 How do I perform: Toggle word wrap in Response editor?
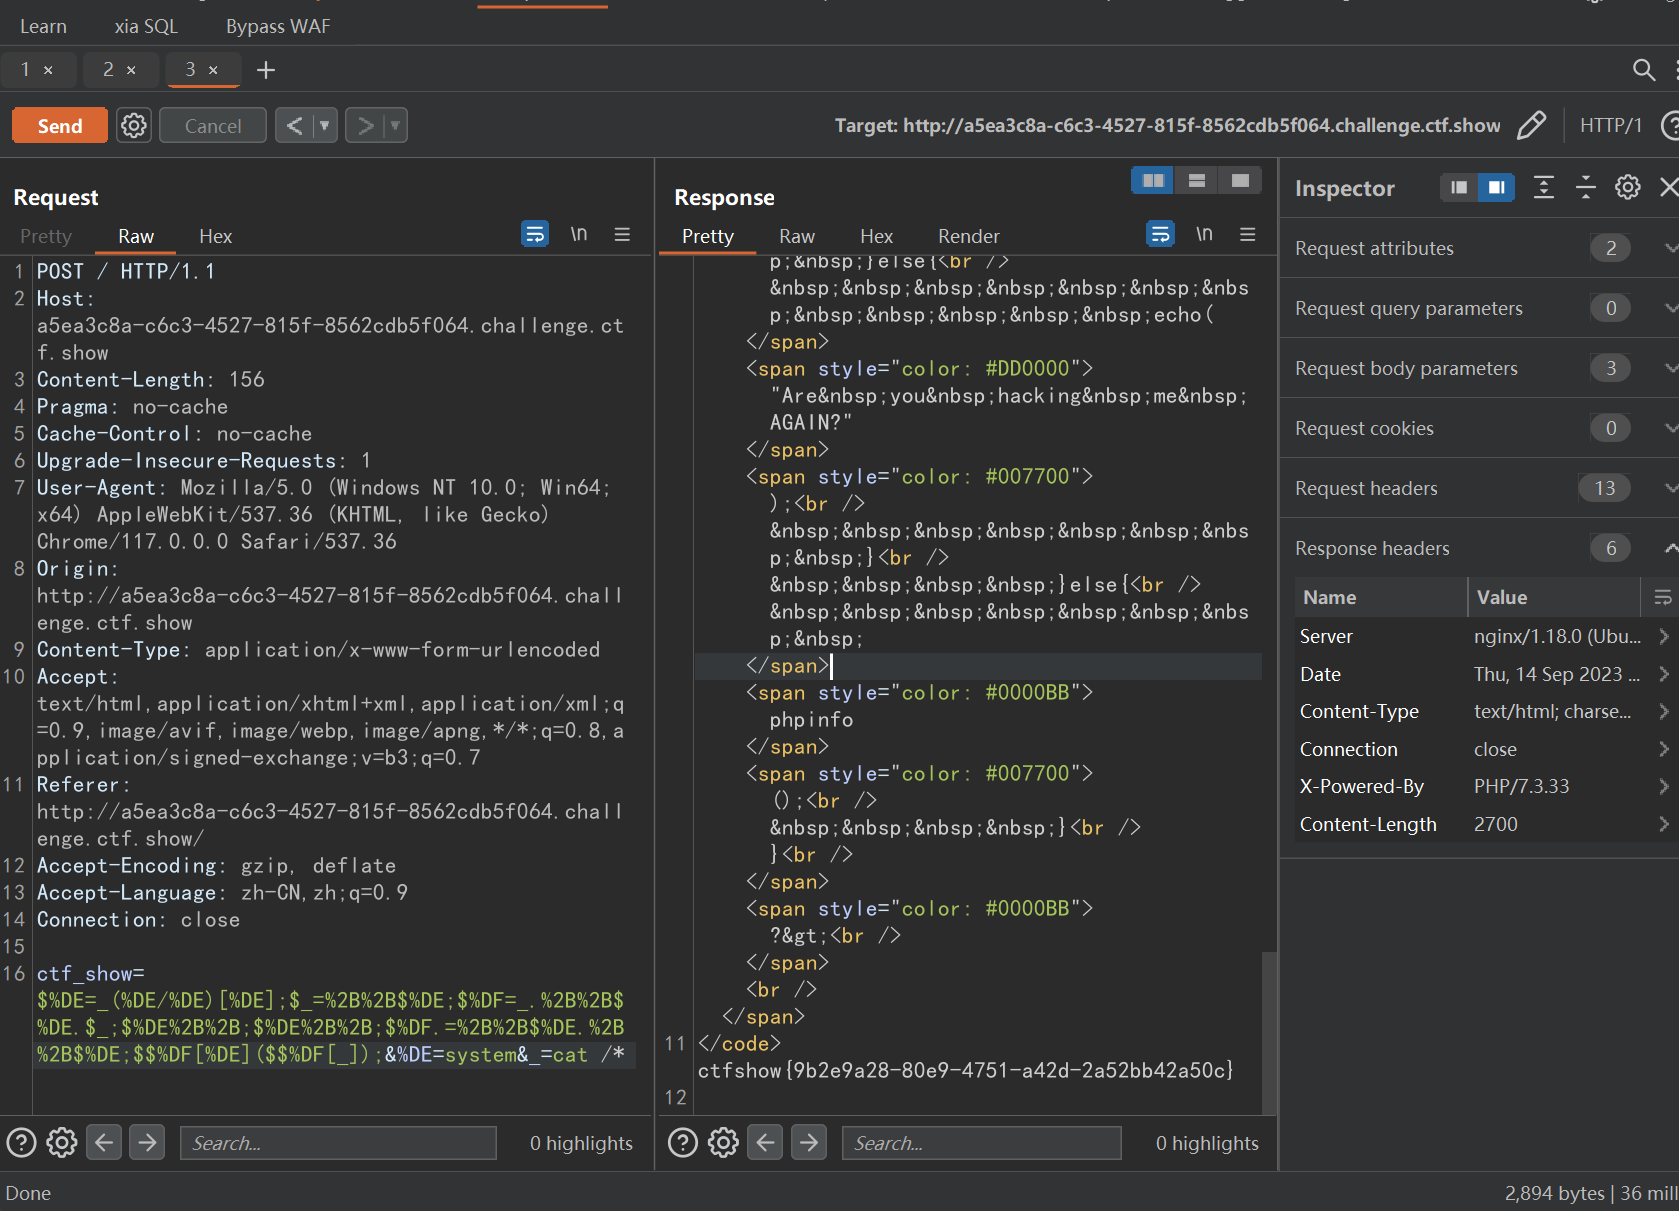coord(1160,234)
